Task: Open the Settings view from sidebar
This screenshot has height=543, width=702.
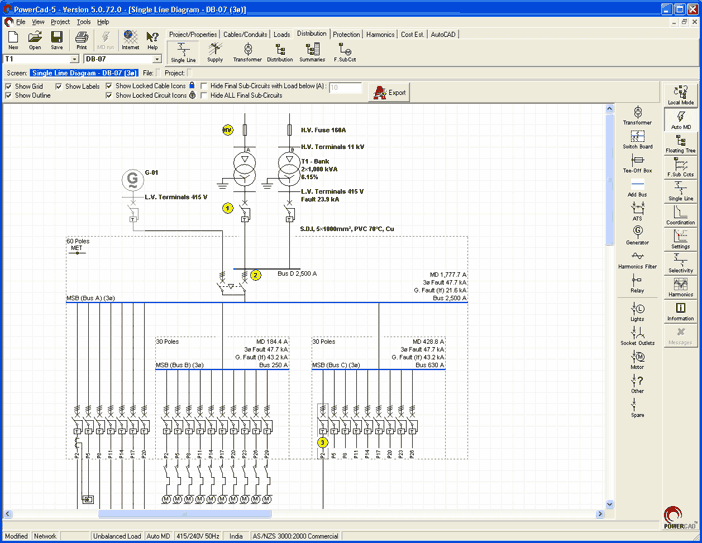Action: pyautogui.click(x=681, y=239)
